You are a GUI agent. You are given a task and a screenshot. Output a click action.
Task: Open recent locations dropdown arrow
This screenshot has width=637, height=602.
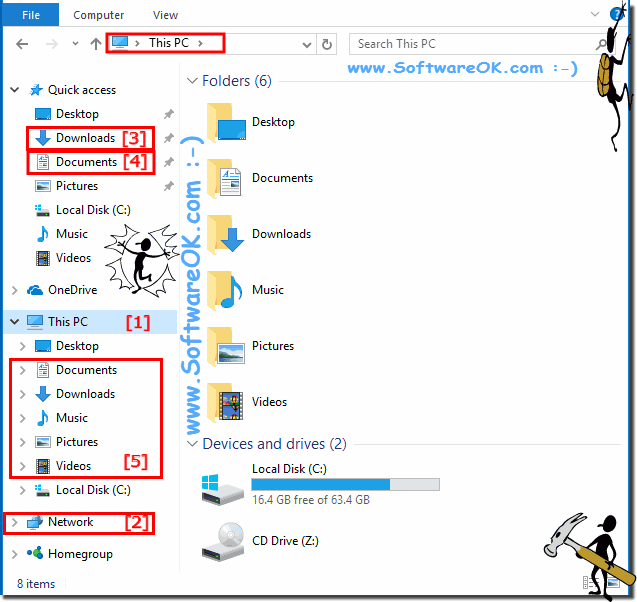pos(75,43)
